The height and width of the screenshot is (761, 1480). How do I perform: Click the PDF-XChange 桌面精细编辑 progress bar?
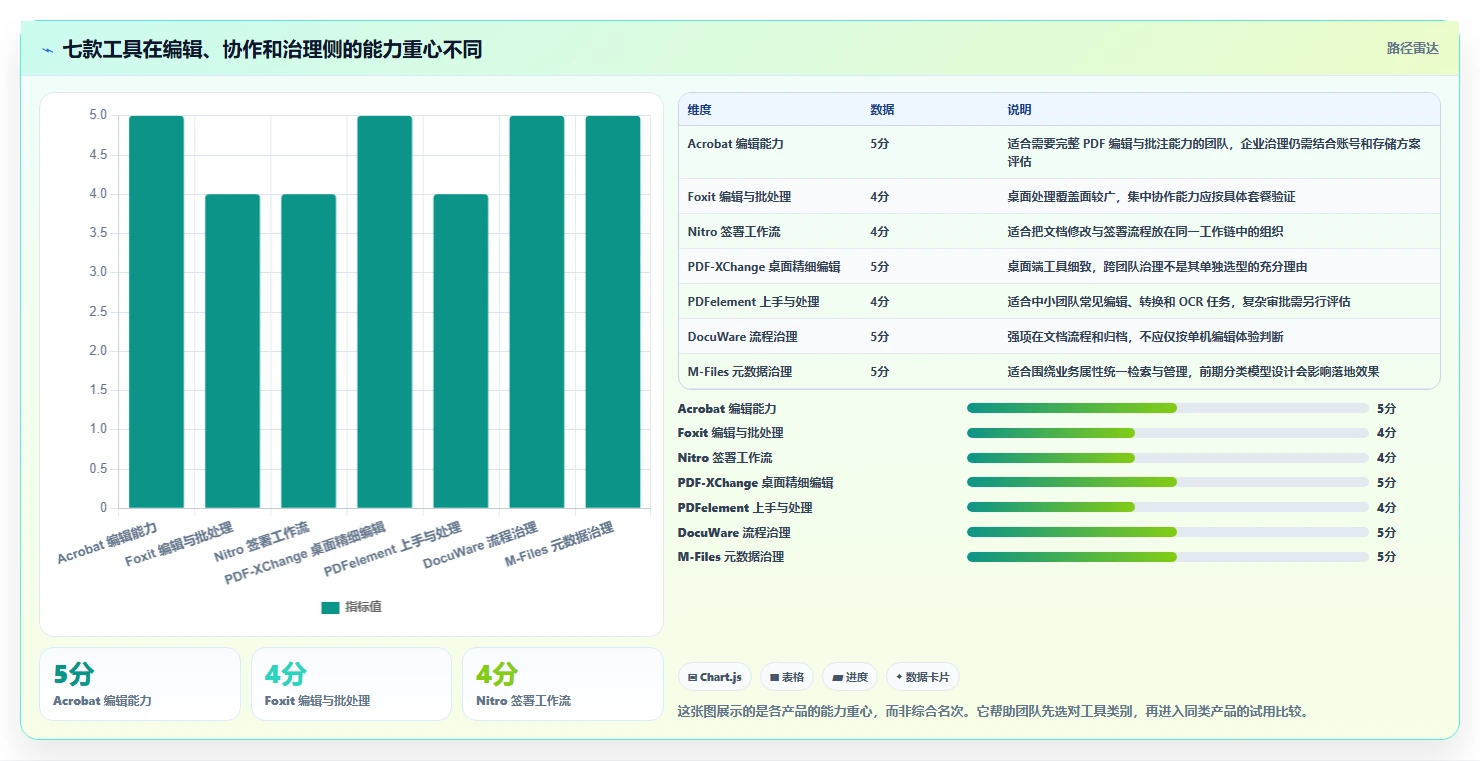(1167, 482)
